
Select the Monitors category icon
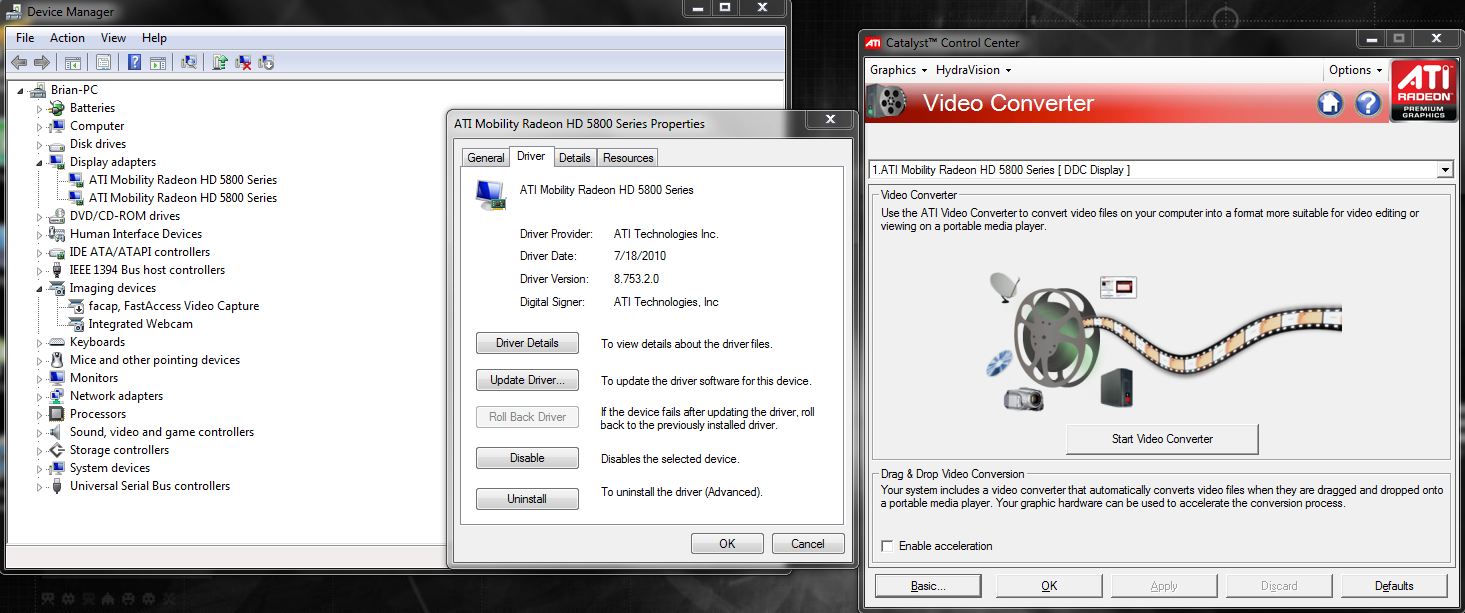[x=57, y=378]
